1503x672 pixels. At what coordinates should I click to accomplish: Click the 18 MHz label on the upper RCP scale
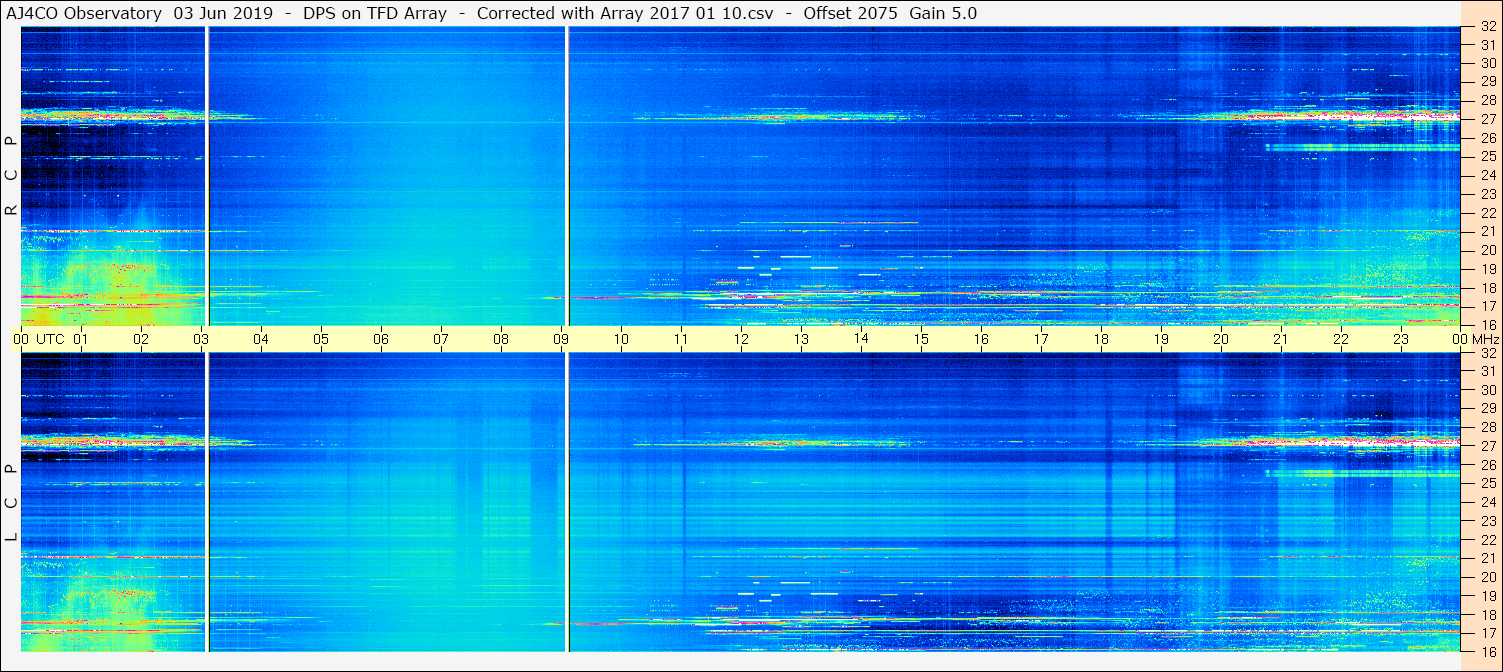(1488, 287)
